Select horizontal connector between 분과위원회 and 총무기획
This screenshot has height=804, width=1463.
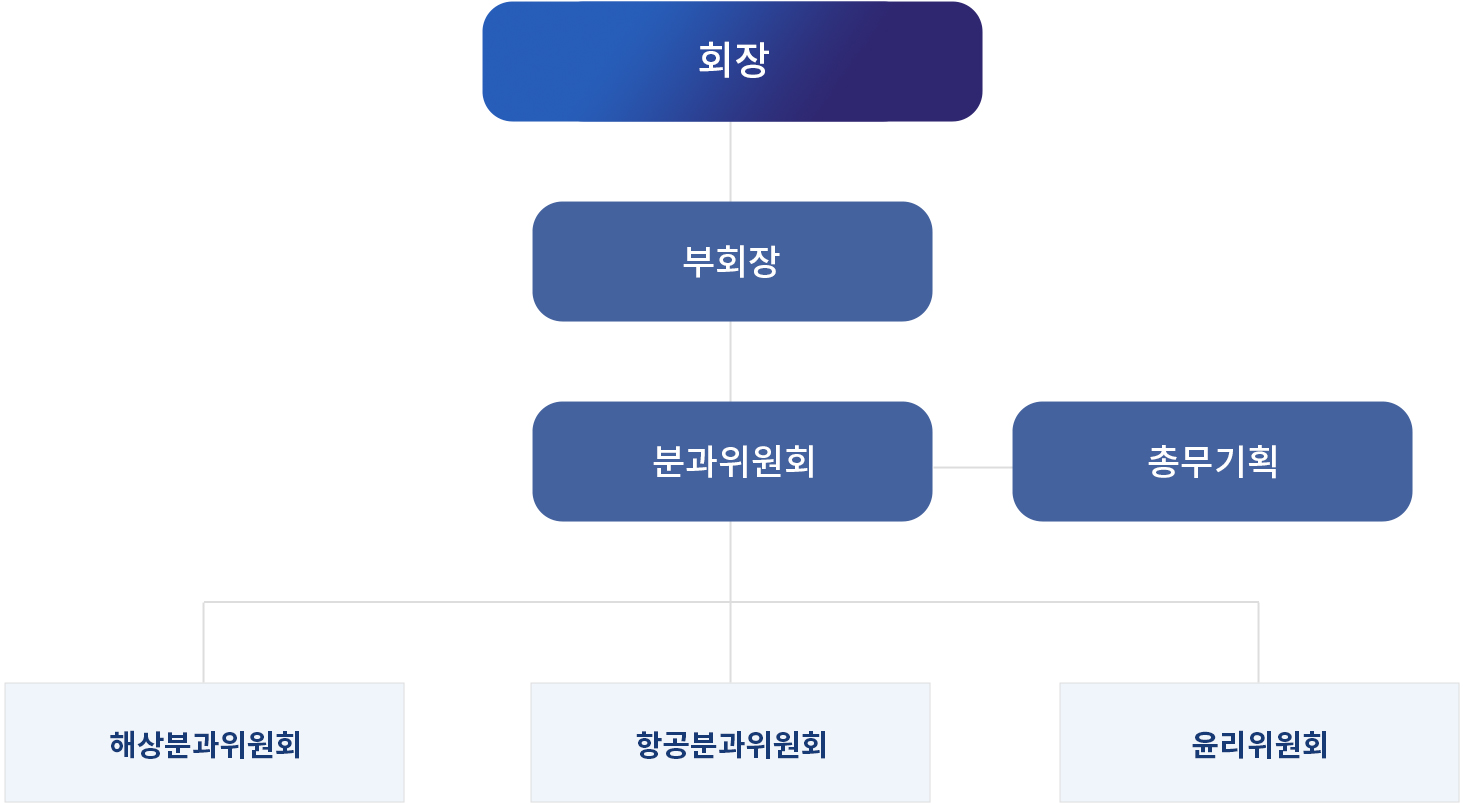tap(972, 467)
